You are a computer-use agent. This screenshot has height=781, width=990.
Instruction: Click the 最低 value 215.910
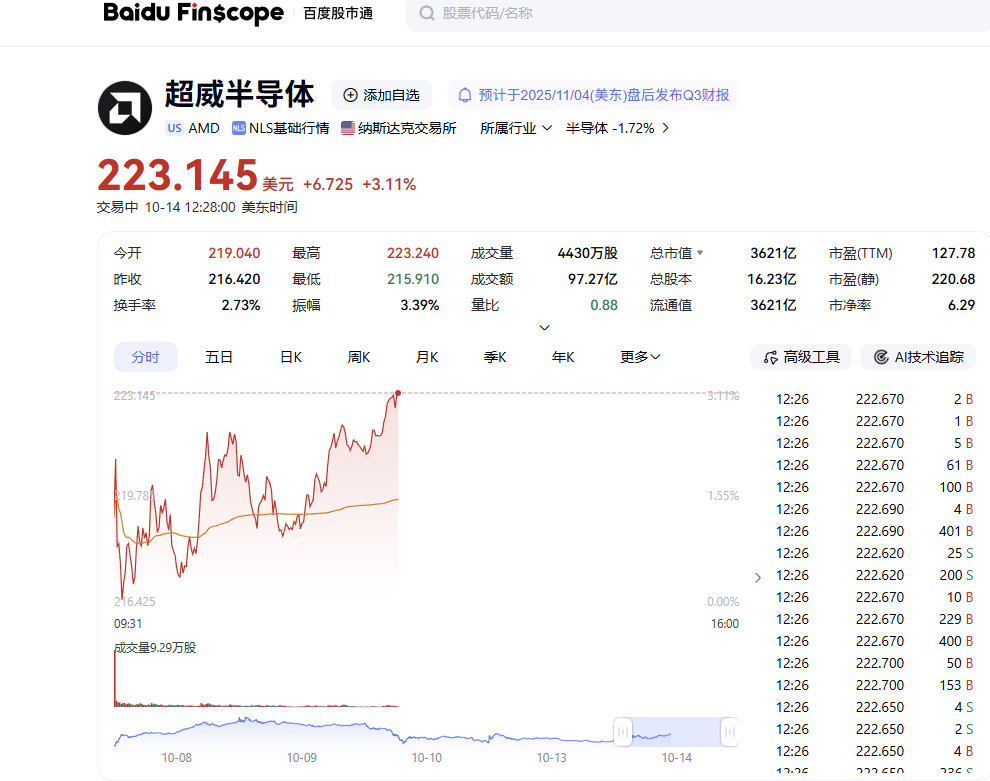pos(413,279)
